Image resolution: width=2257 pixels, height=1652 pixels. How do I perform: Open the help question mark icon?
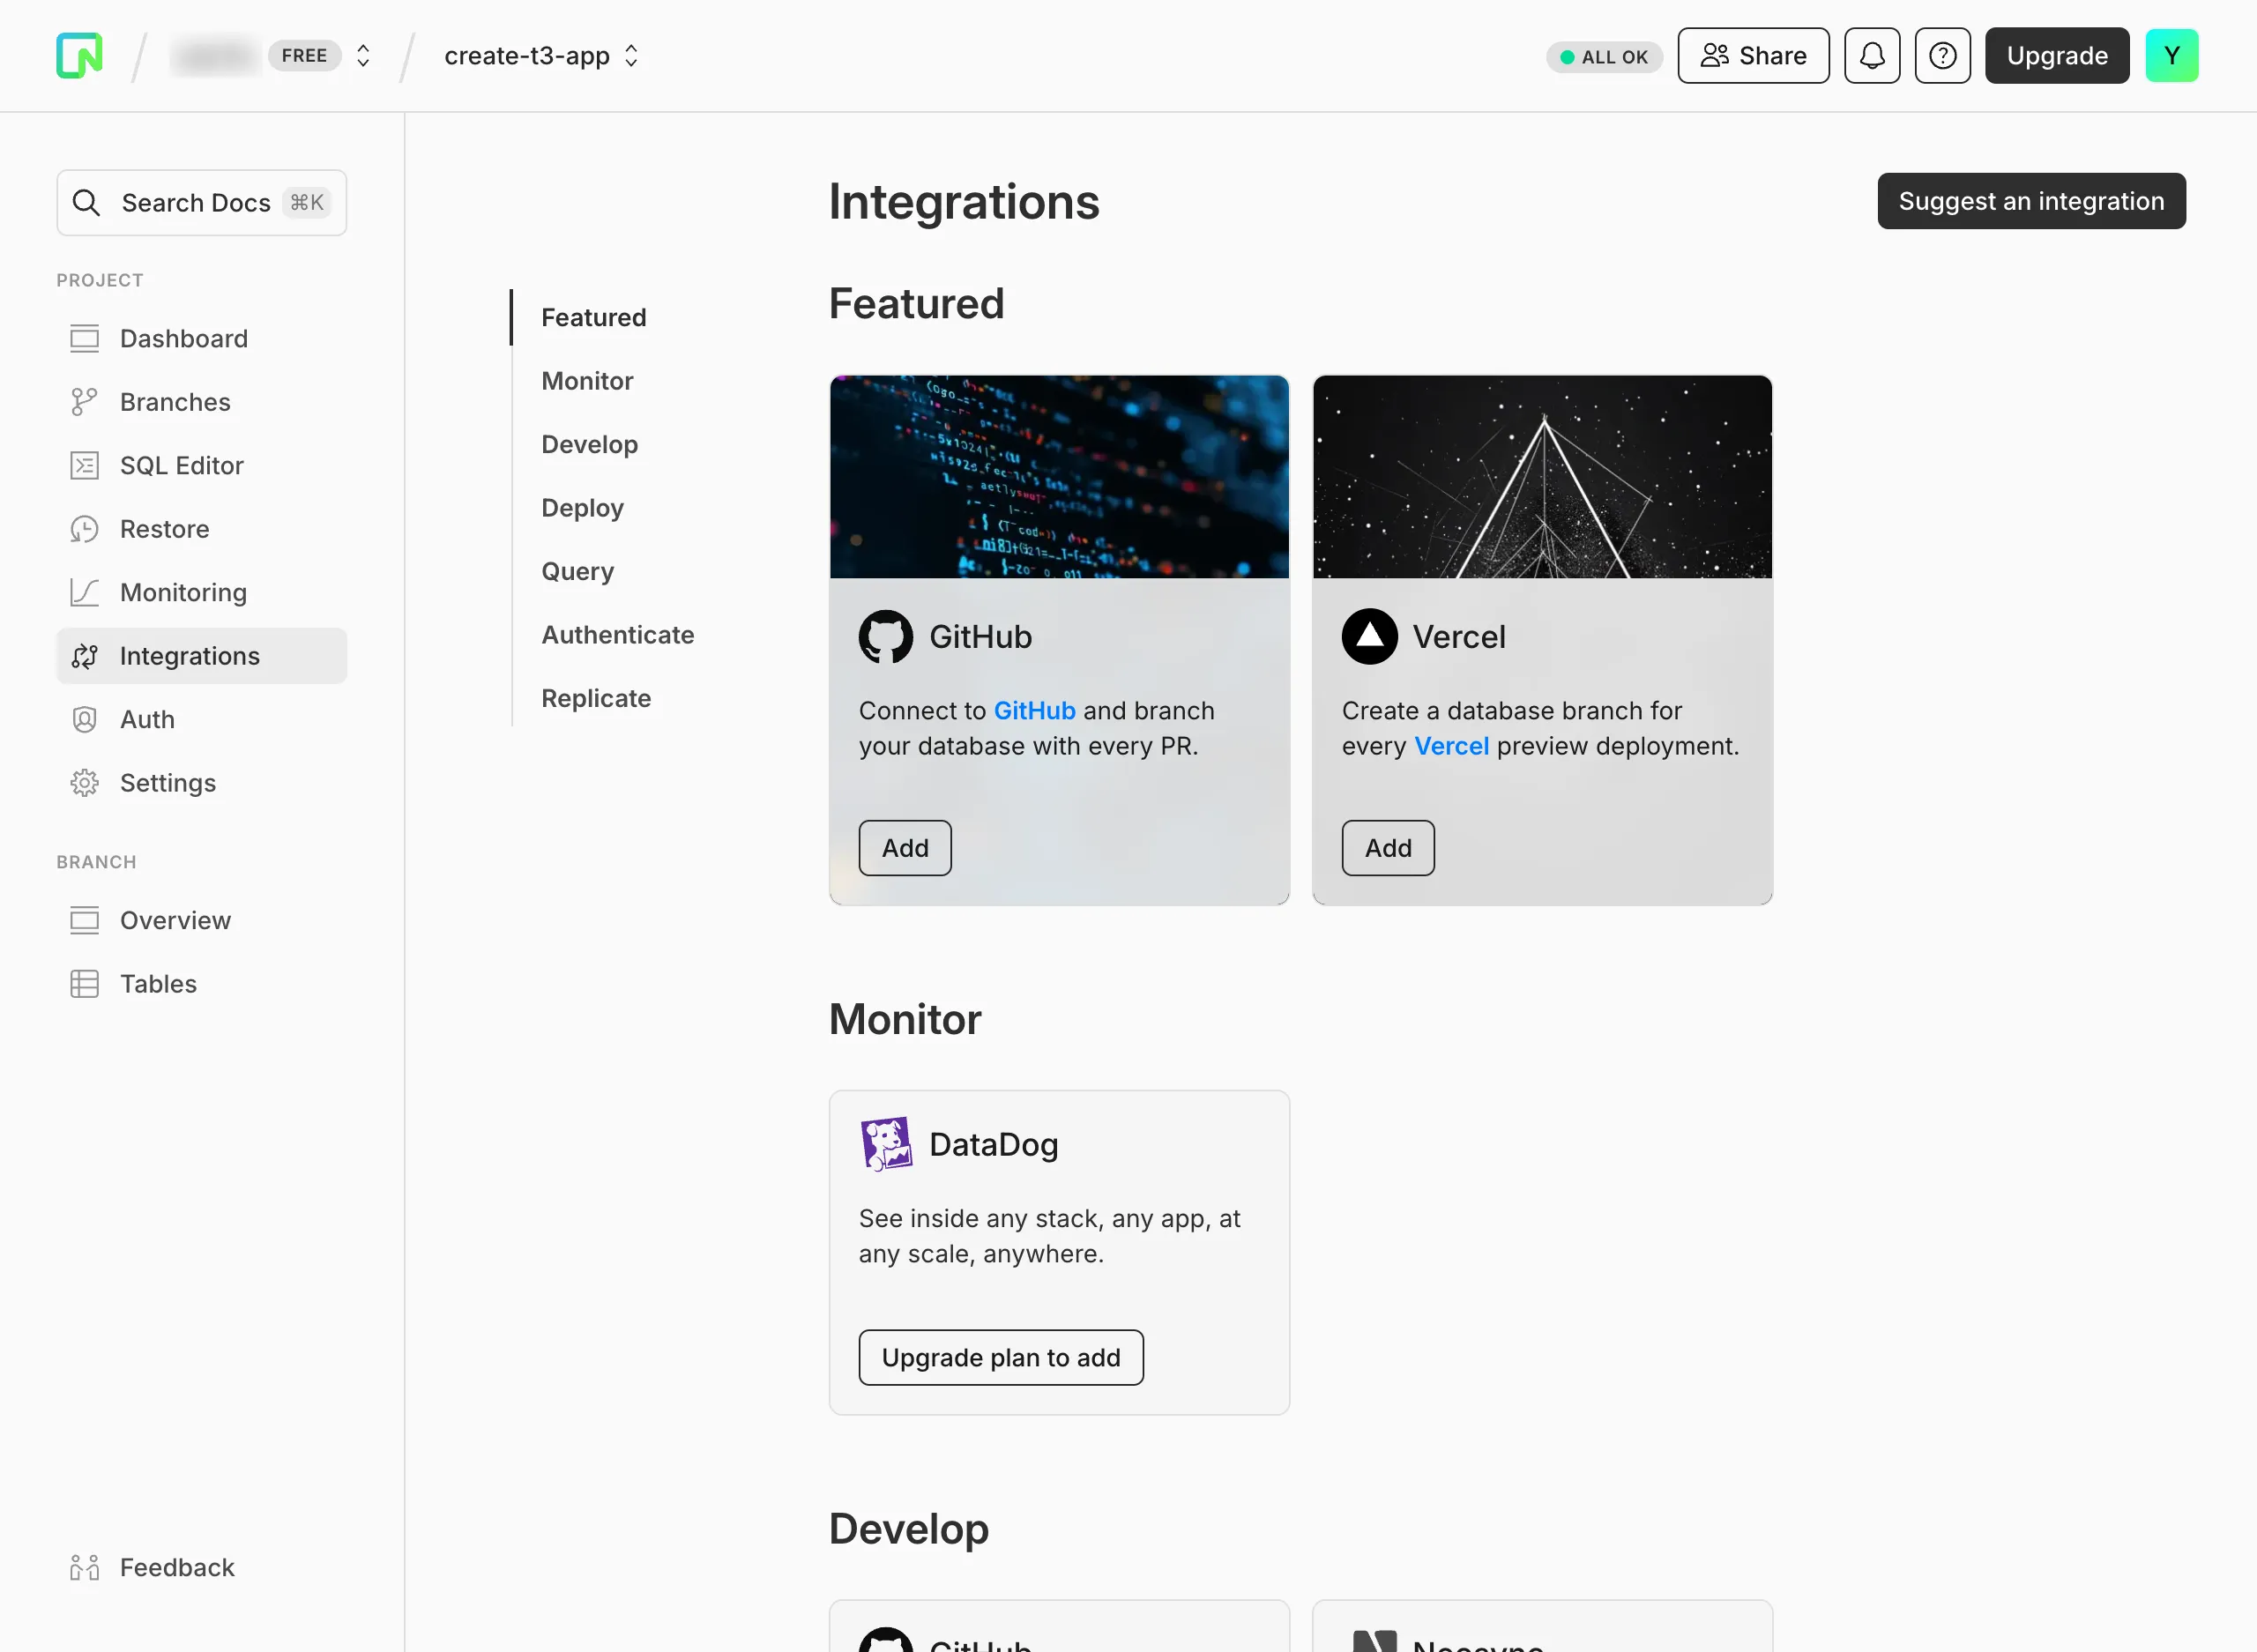pyautogui.click(x=1942, y=56)
